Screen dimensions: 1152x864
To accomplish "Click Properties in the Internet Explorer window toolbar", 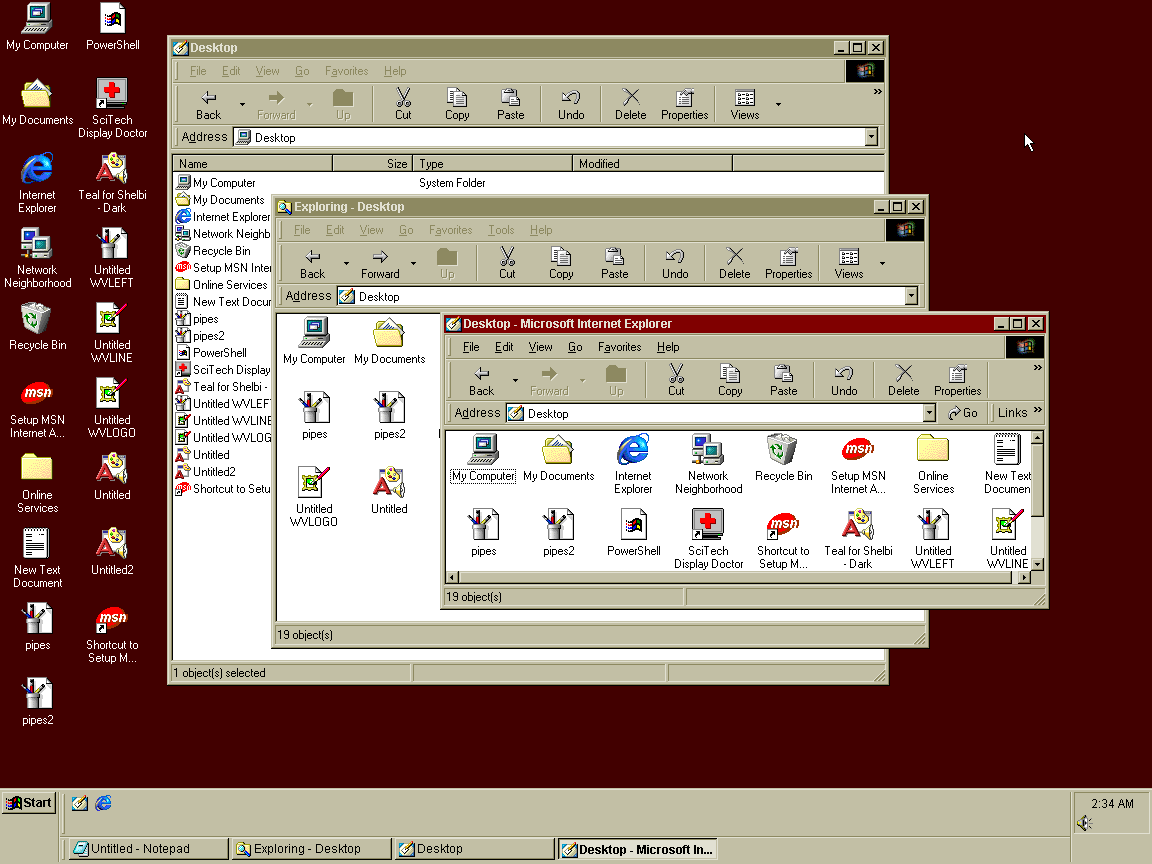I will [x=957, y=381].
